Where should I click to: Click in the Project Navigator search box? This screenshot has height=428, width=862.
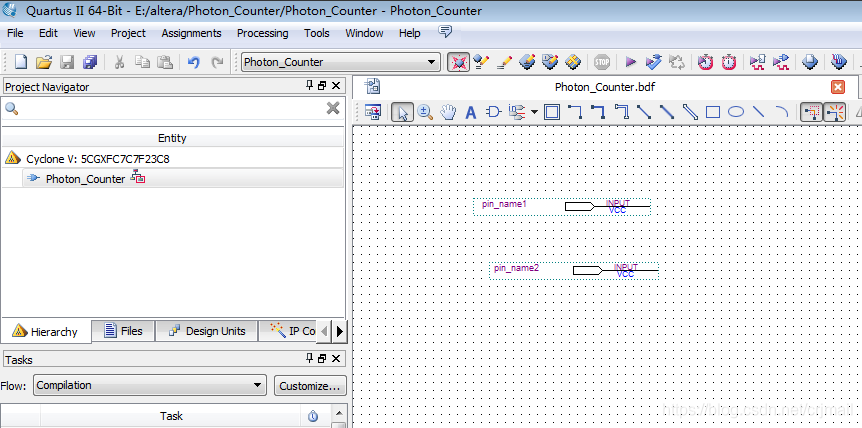pyautogui.click(x=173, y=108)
